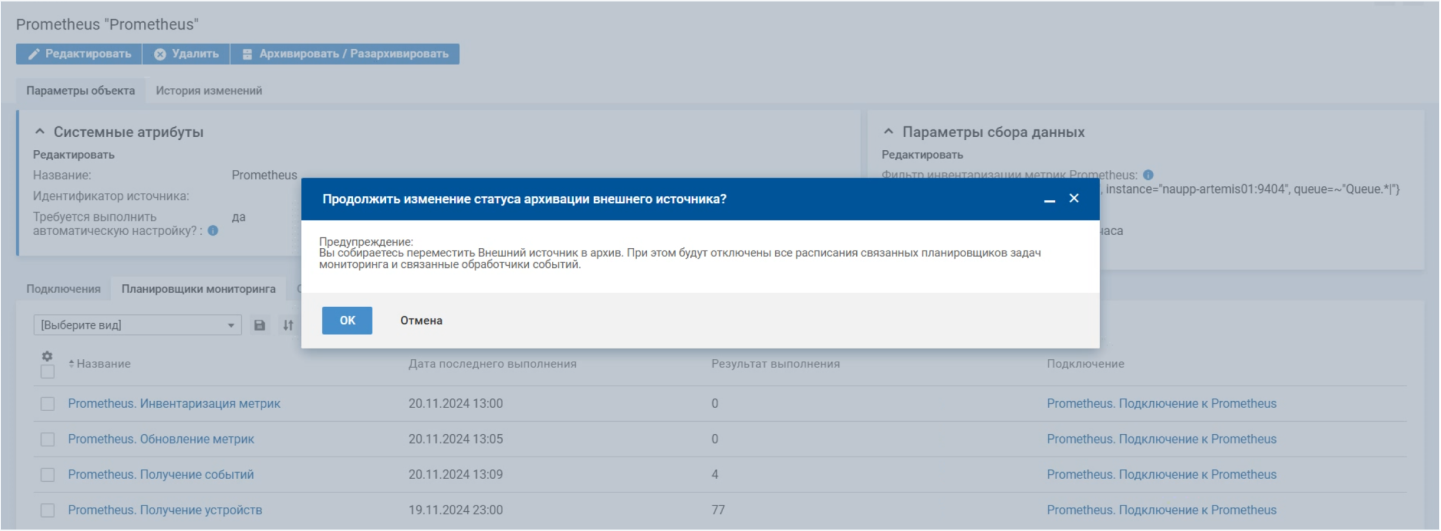
Task: Click the date 20.11.2024 13:05
Action: click(456, 439)
